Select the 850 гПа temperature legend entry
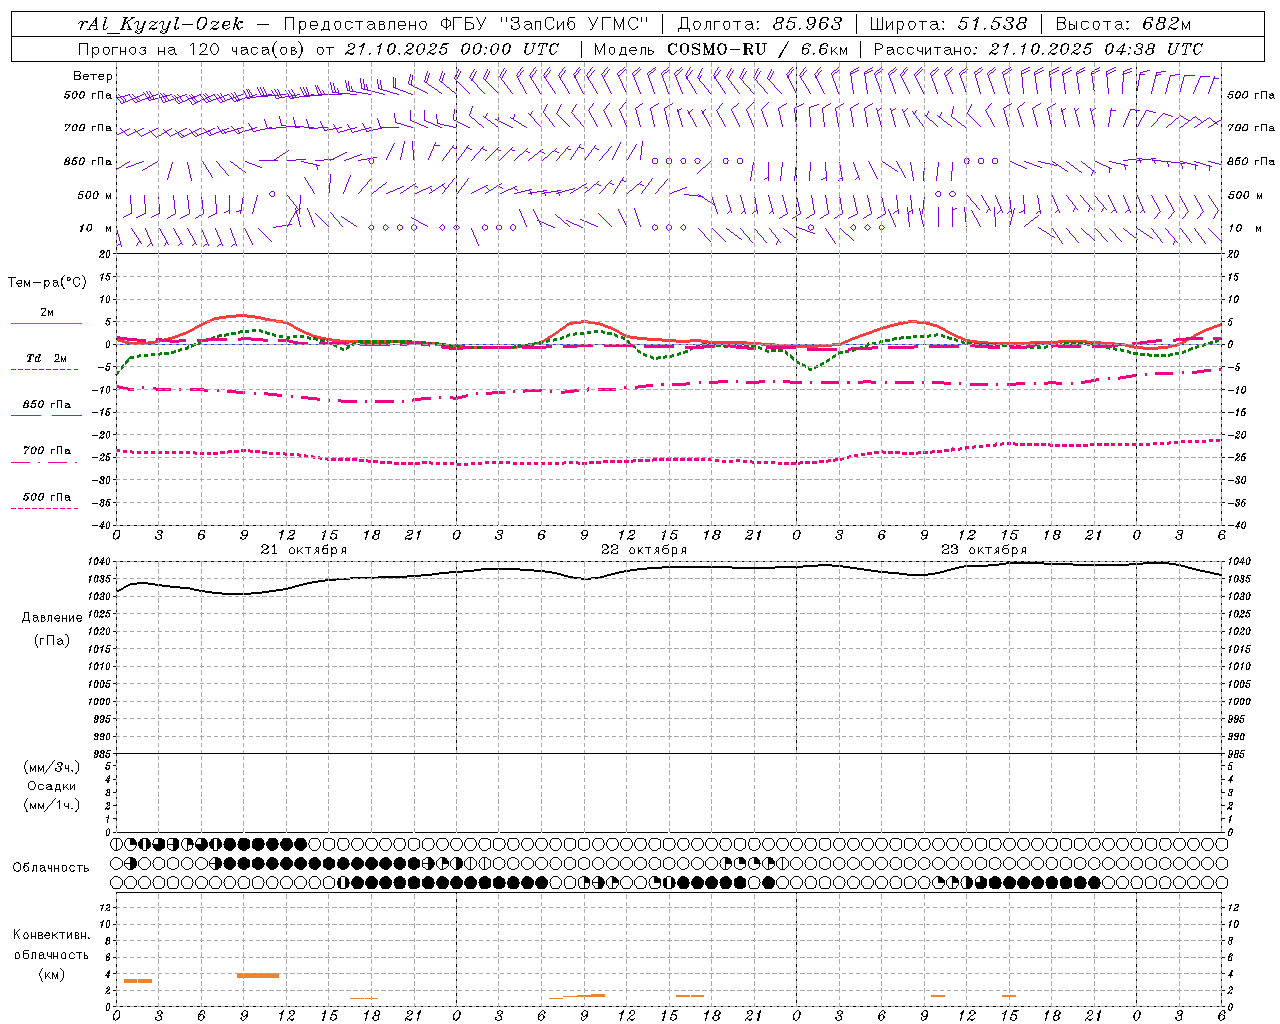The width and height of the screenshot is (1280, 1024). coord(46,405)
